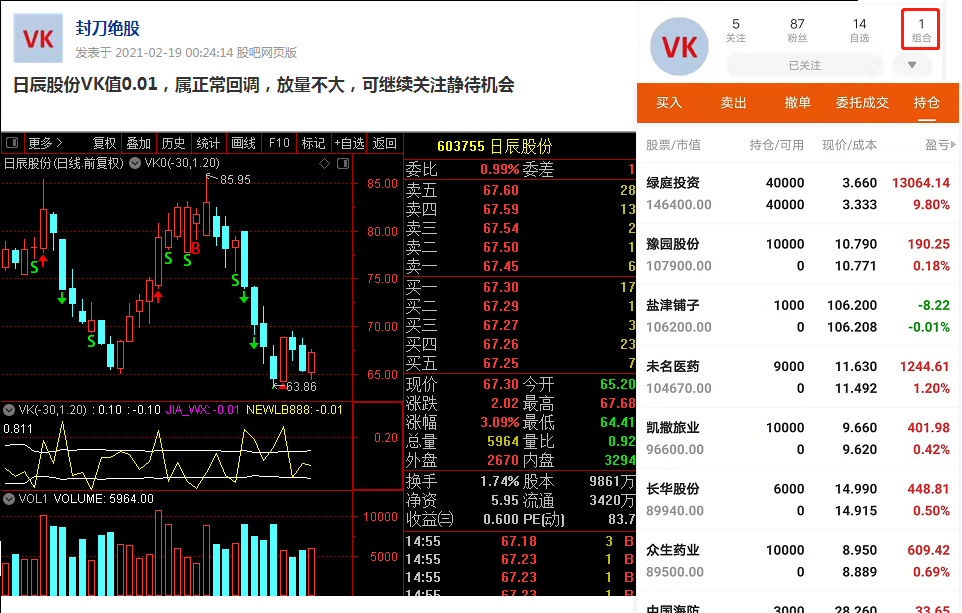Click the 日辰股份(日线.前复权) chart title

(x=64, y=163)
